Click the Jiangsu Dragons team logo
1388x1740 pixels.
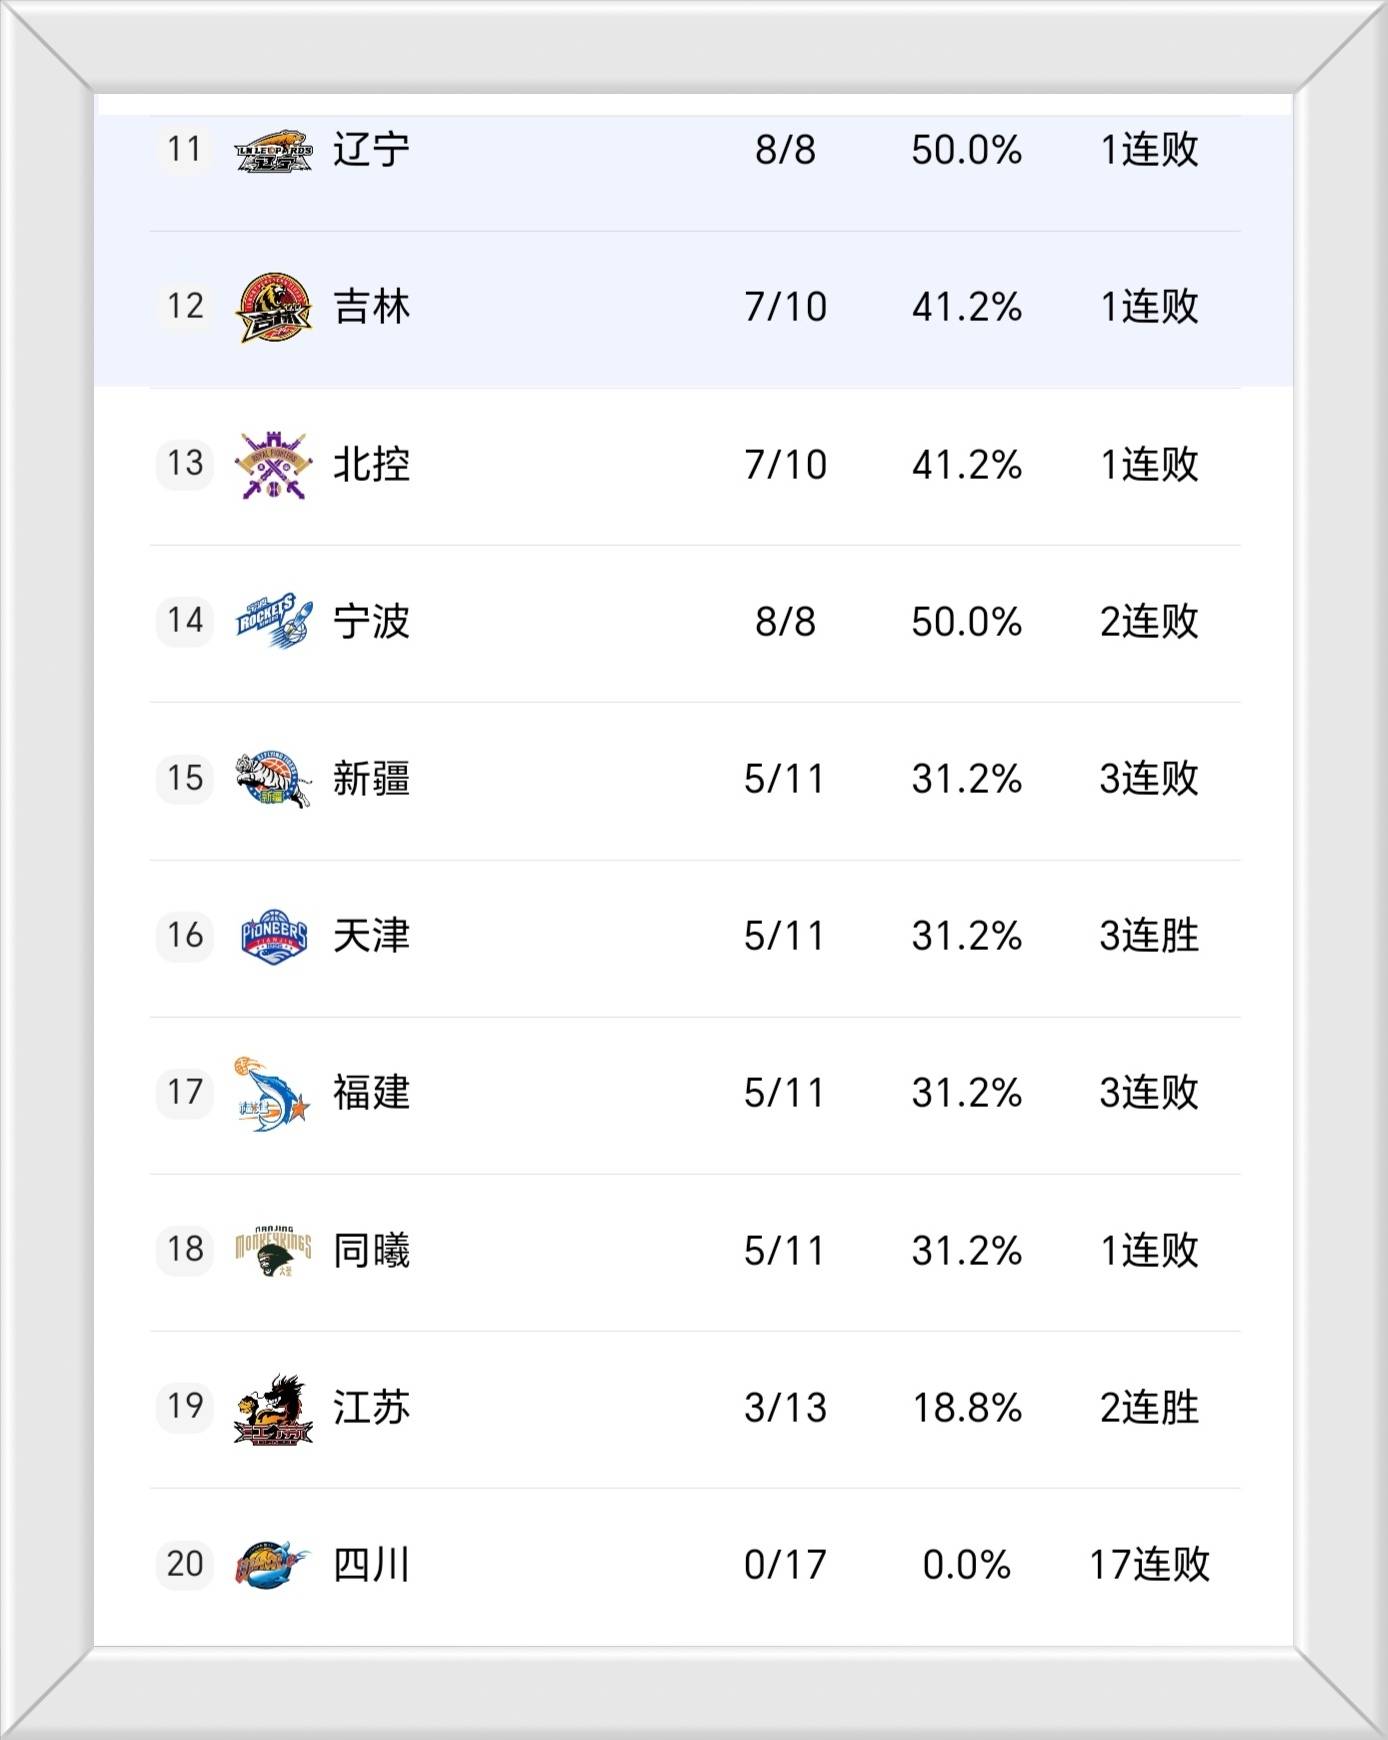point(273,1408)
